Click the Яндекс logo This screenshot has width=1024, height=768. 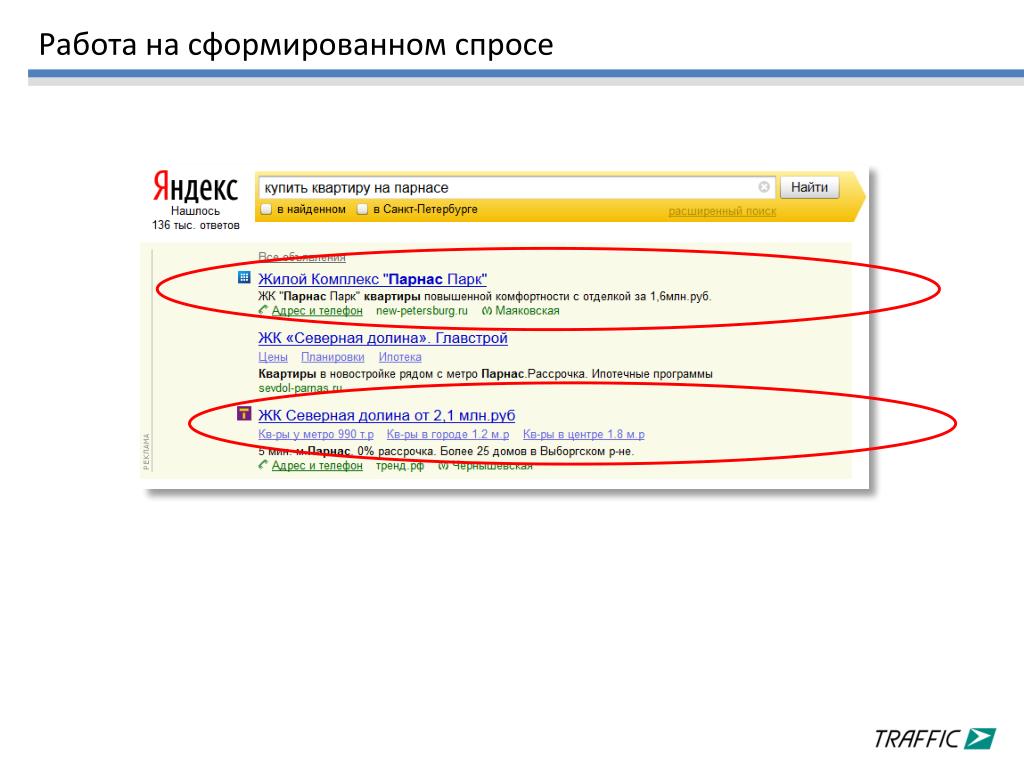(195, 187)
